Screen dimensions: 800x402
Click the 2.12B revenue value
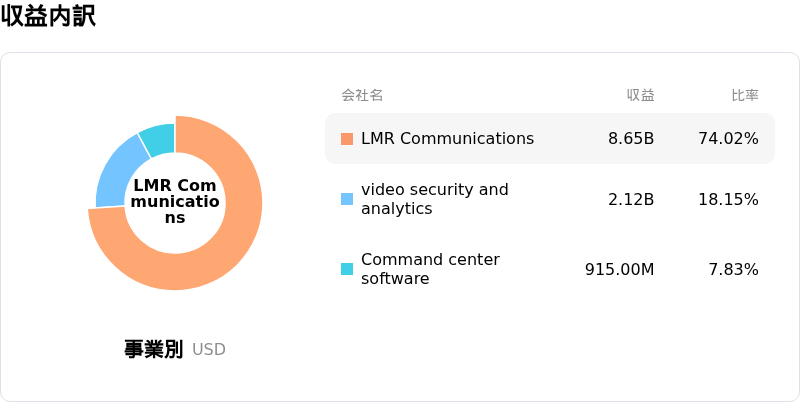coord(631,199)
